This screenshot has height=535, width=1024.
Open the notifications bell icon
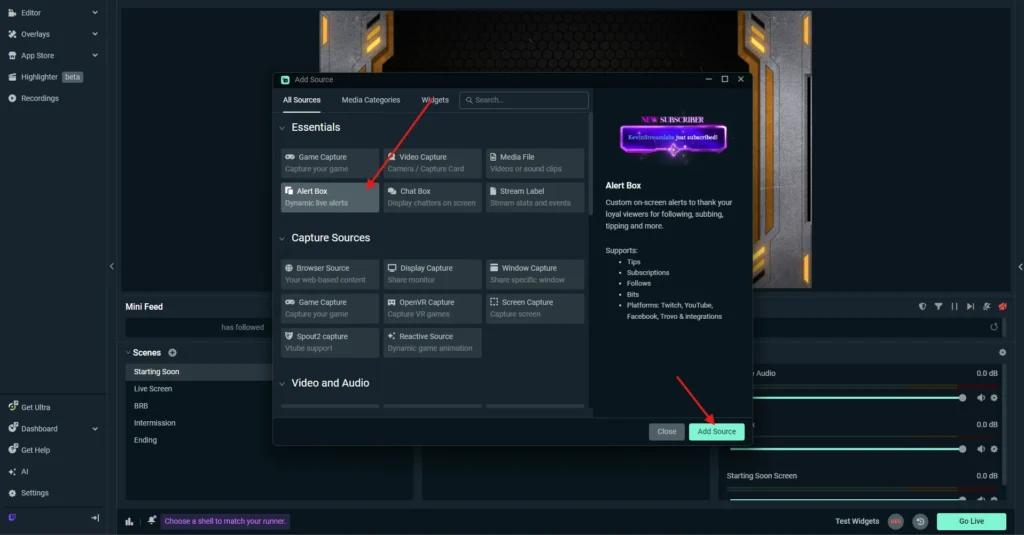pos(152,521)
